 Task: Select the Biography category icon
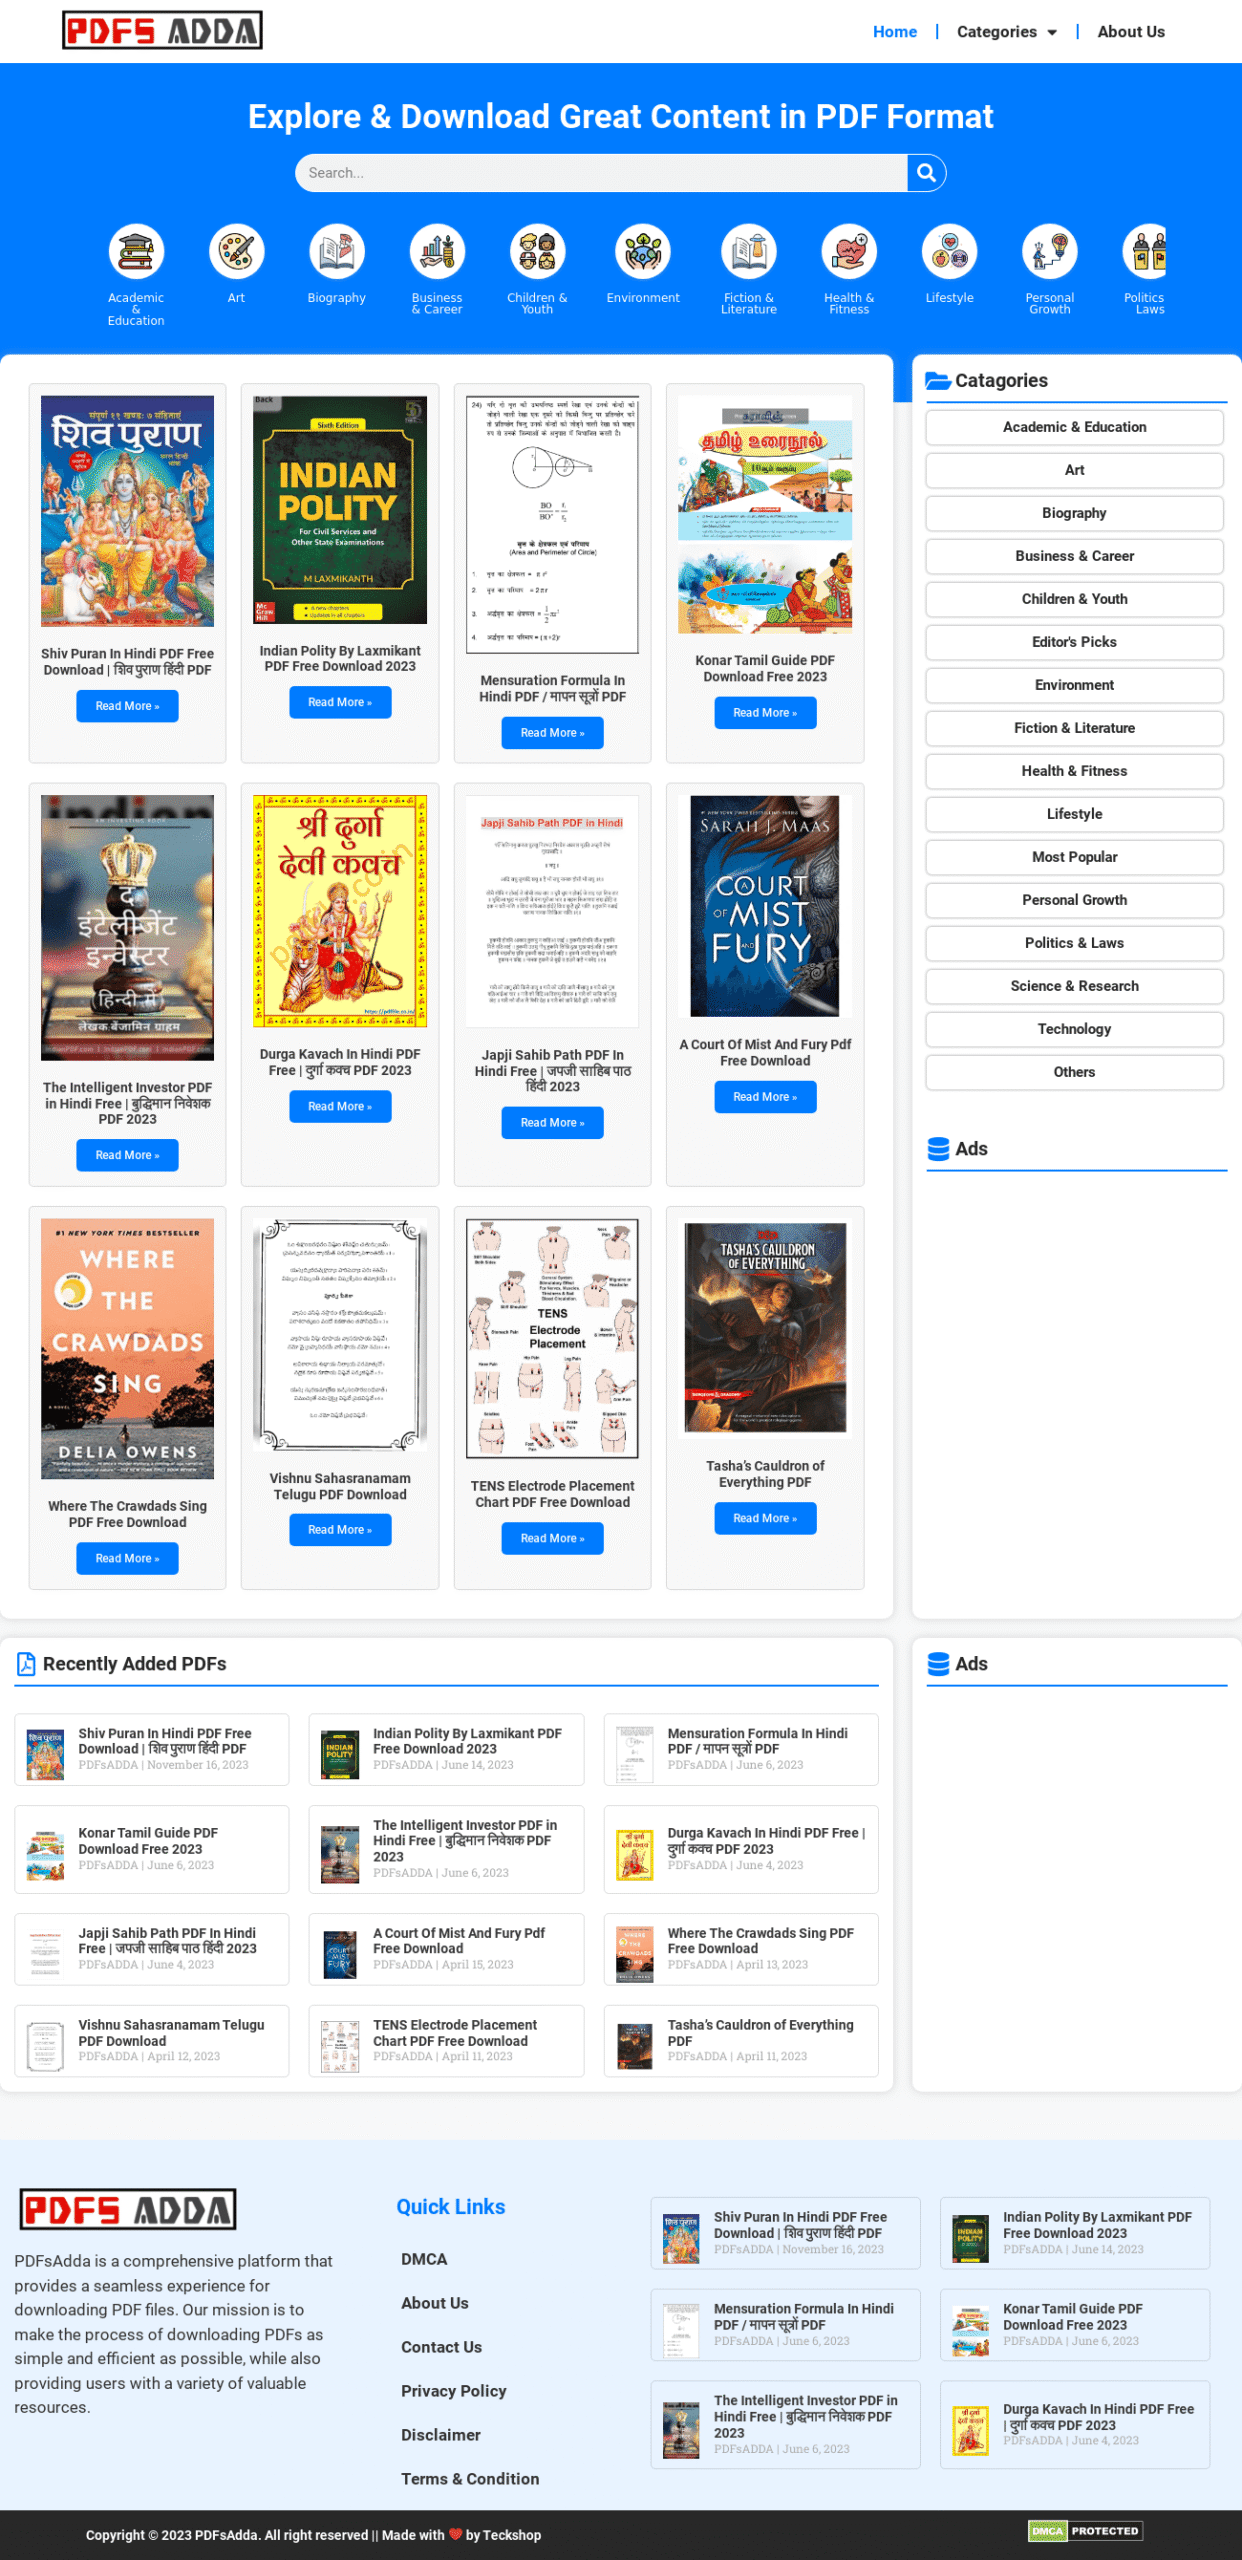pos(336,252)
